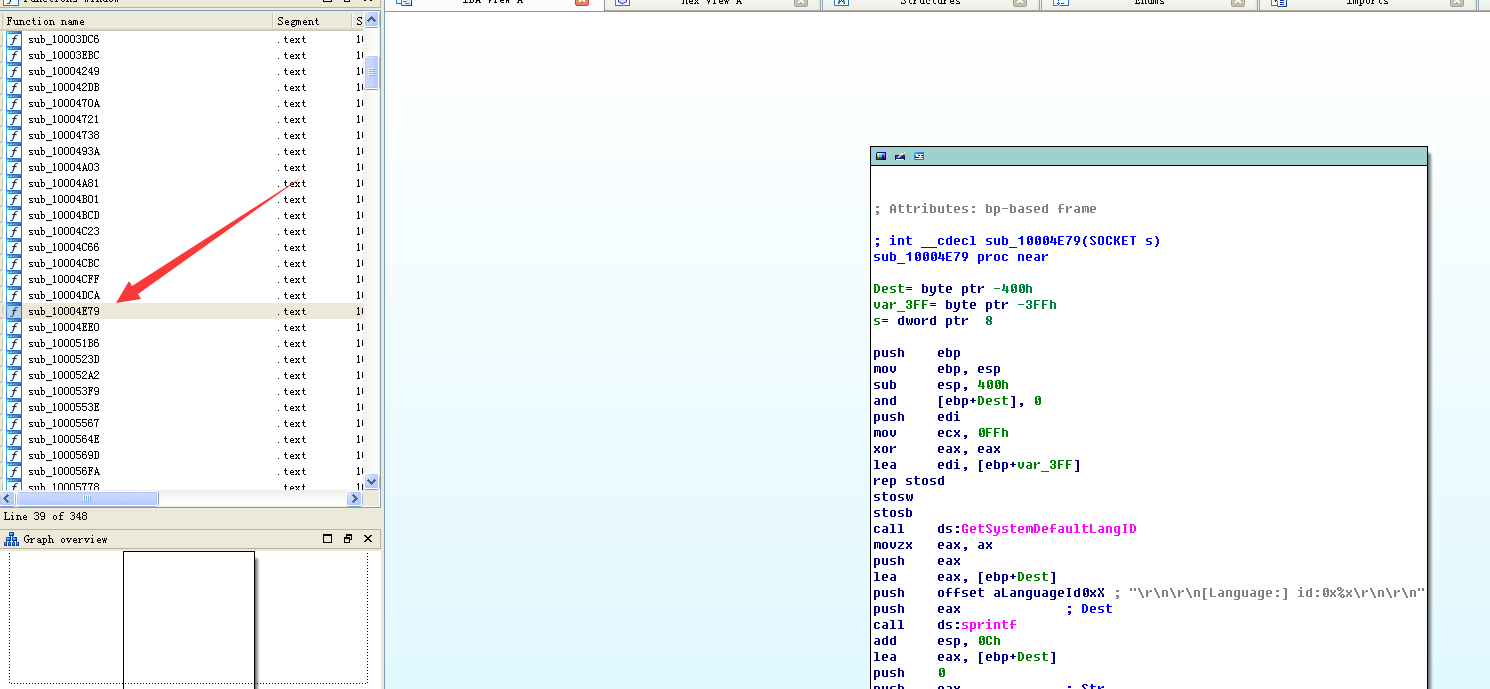
Task: Sort by the Segment column header
Action: 313,21
